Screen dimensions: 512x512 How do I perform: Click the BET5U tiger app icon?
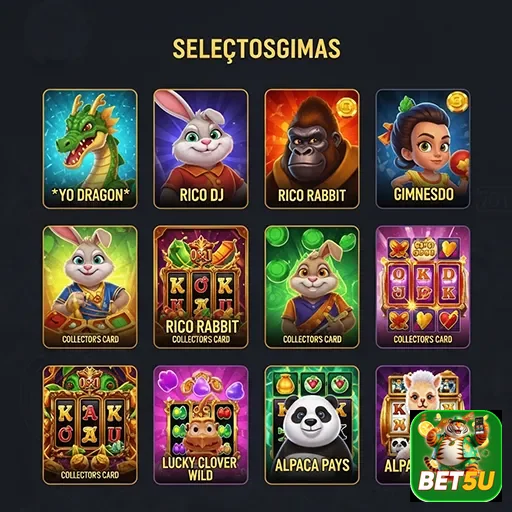pos(456,456)
